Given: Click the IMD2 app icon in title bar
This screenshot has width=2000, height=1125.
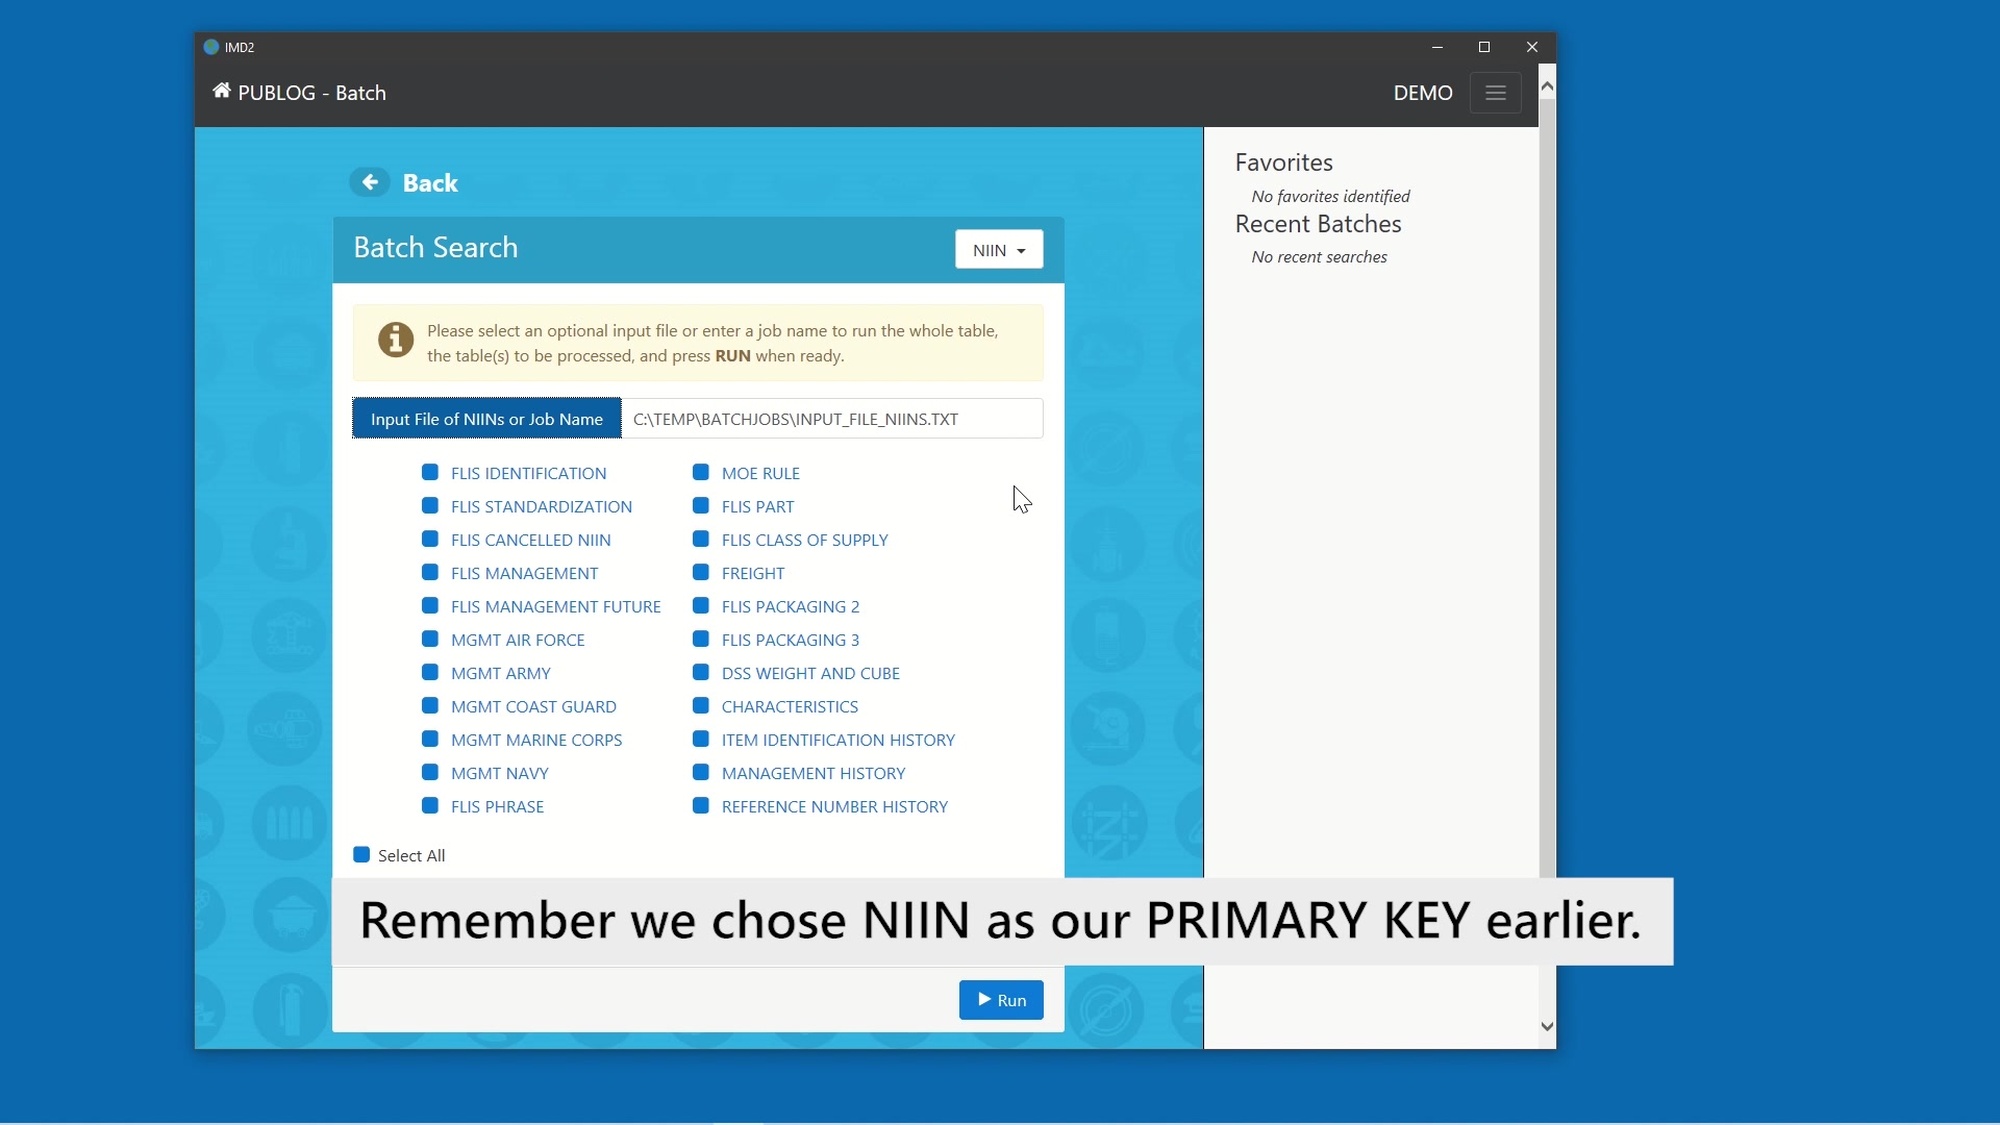Looking at the screenshot, I should click(211, 47).
